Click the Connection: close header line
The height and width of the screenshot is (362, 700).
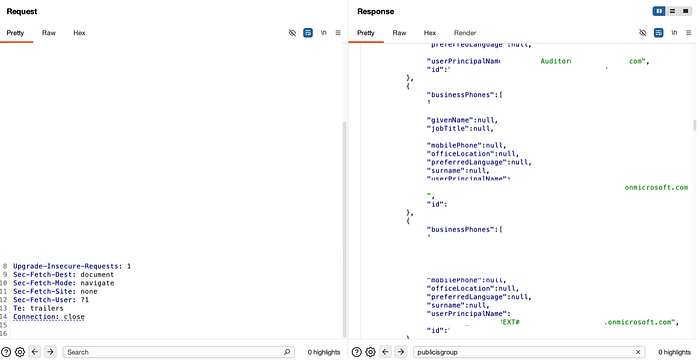[49, 316]
